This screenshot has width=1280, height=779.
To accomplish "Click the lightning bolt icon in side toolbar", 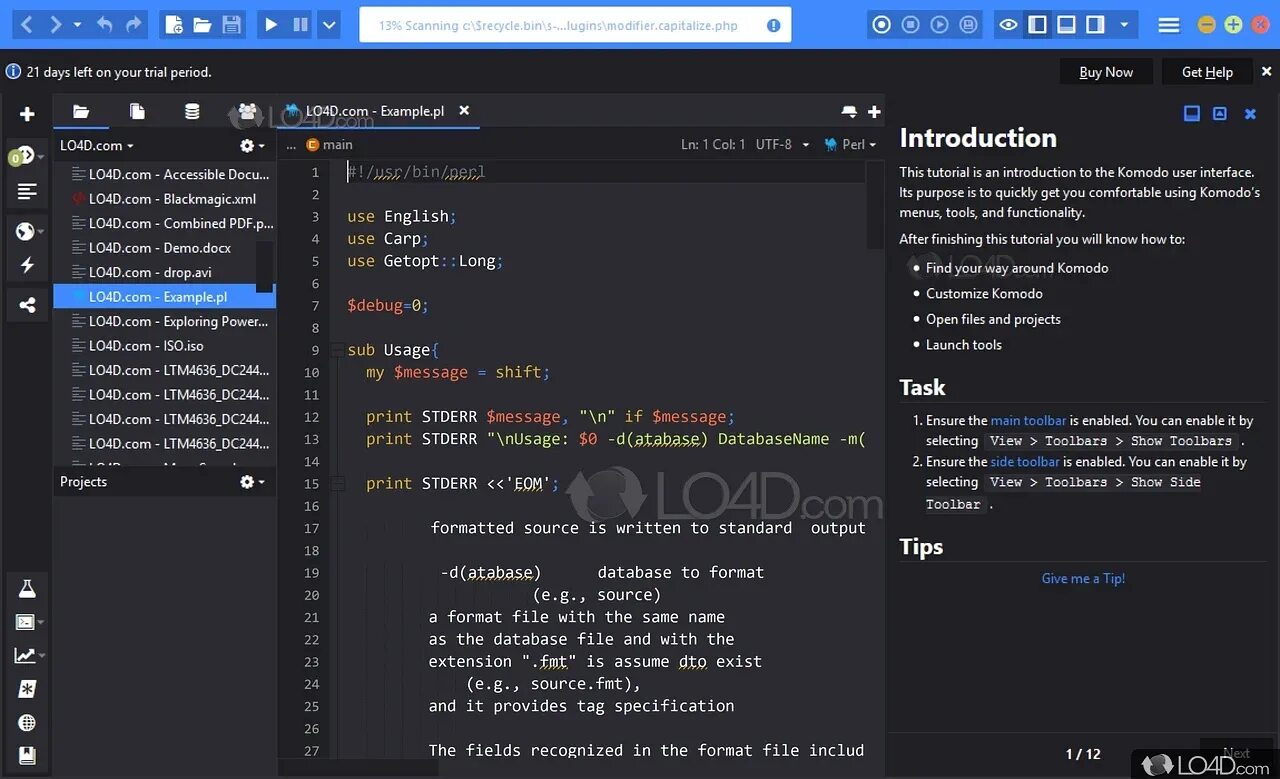I will pyautogui.click(x=27, y=265).
